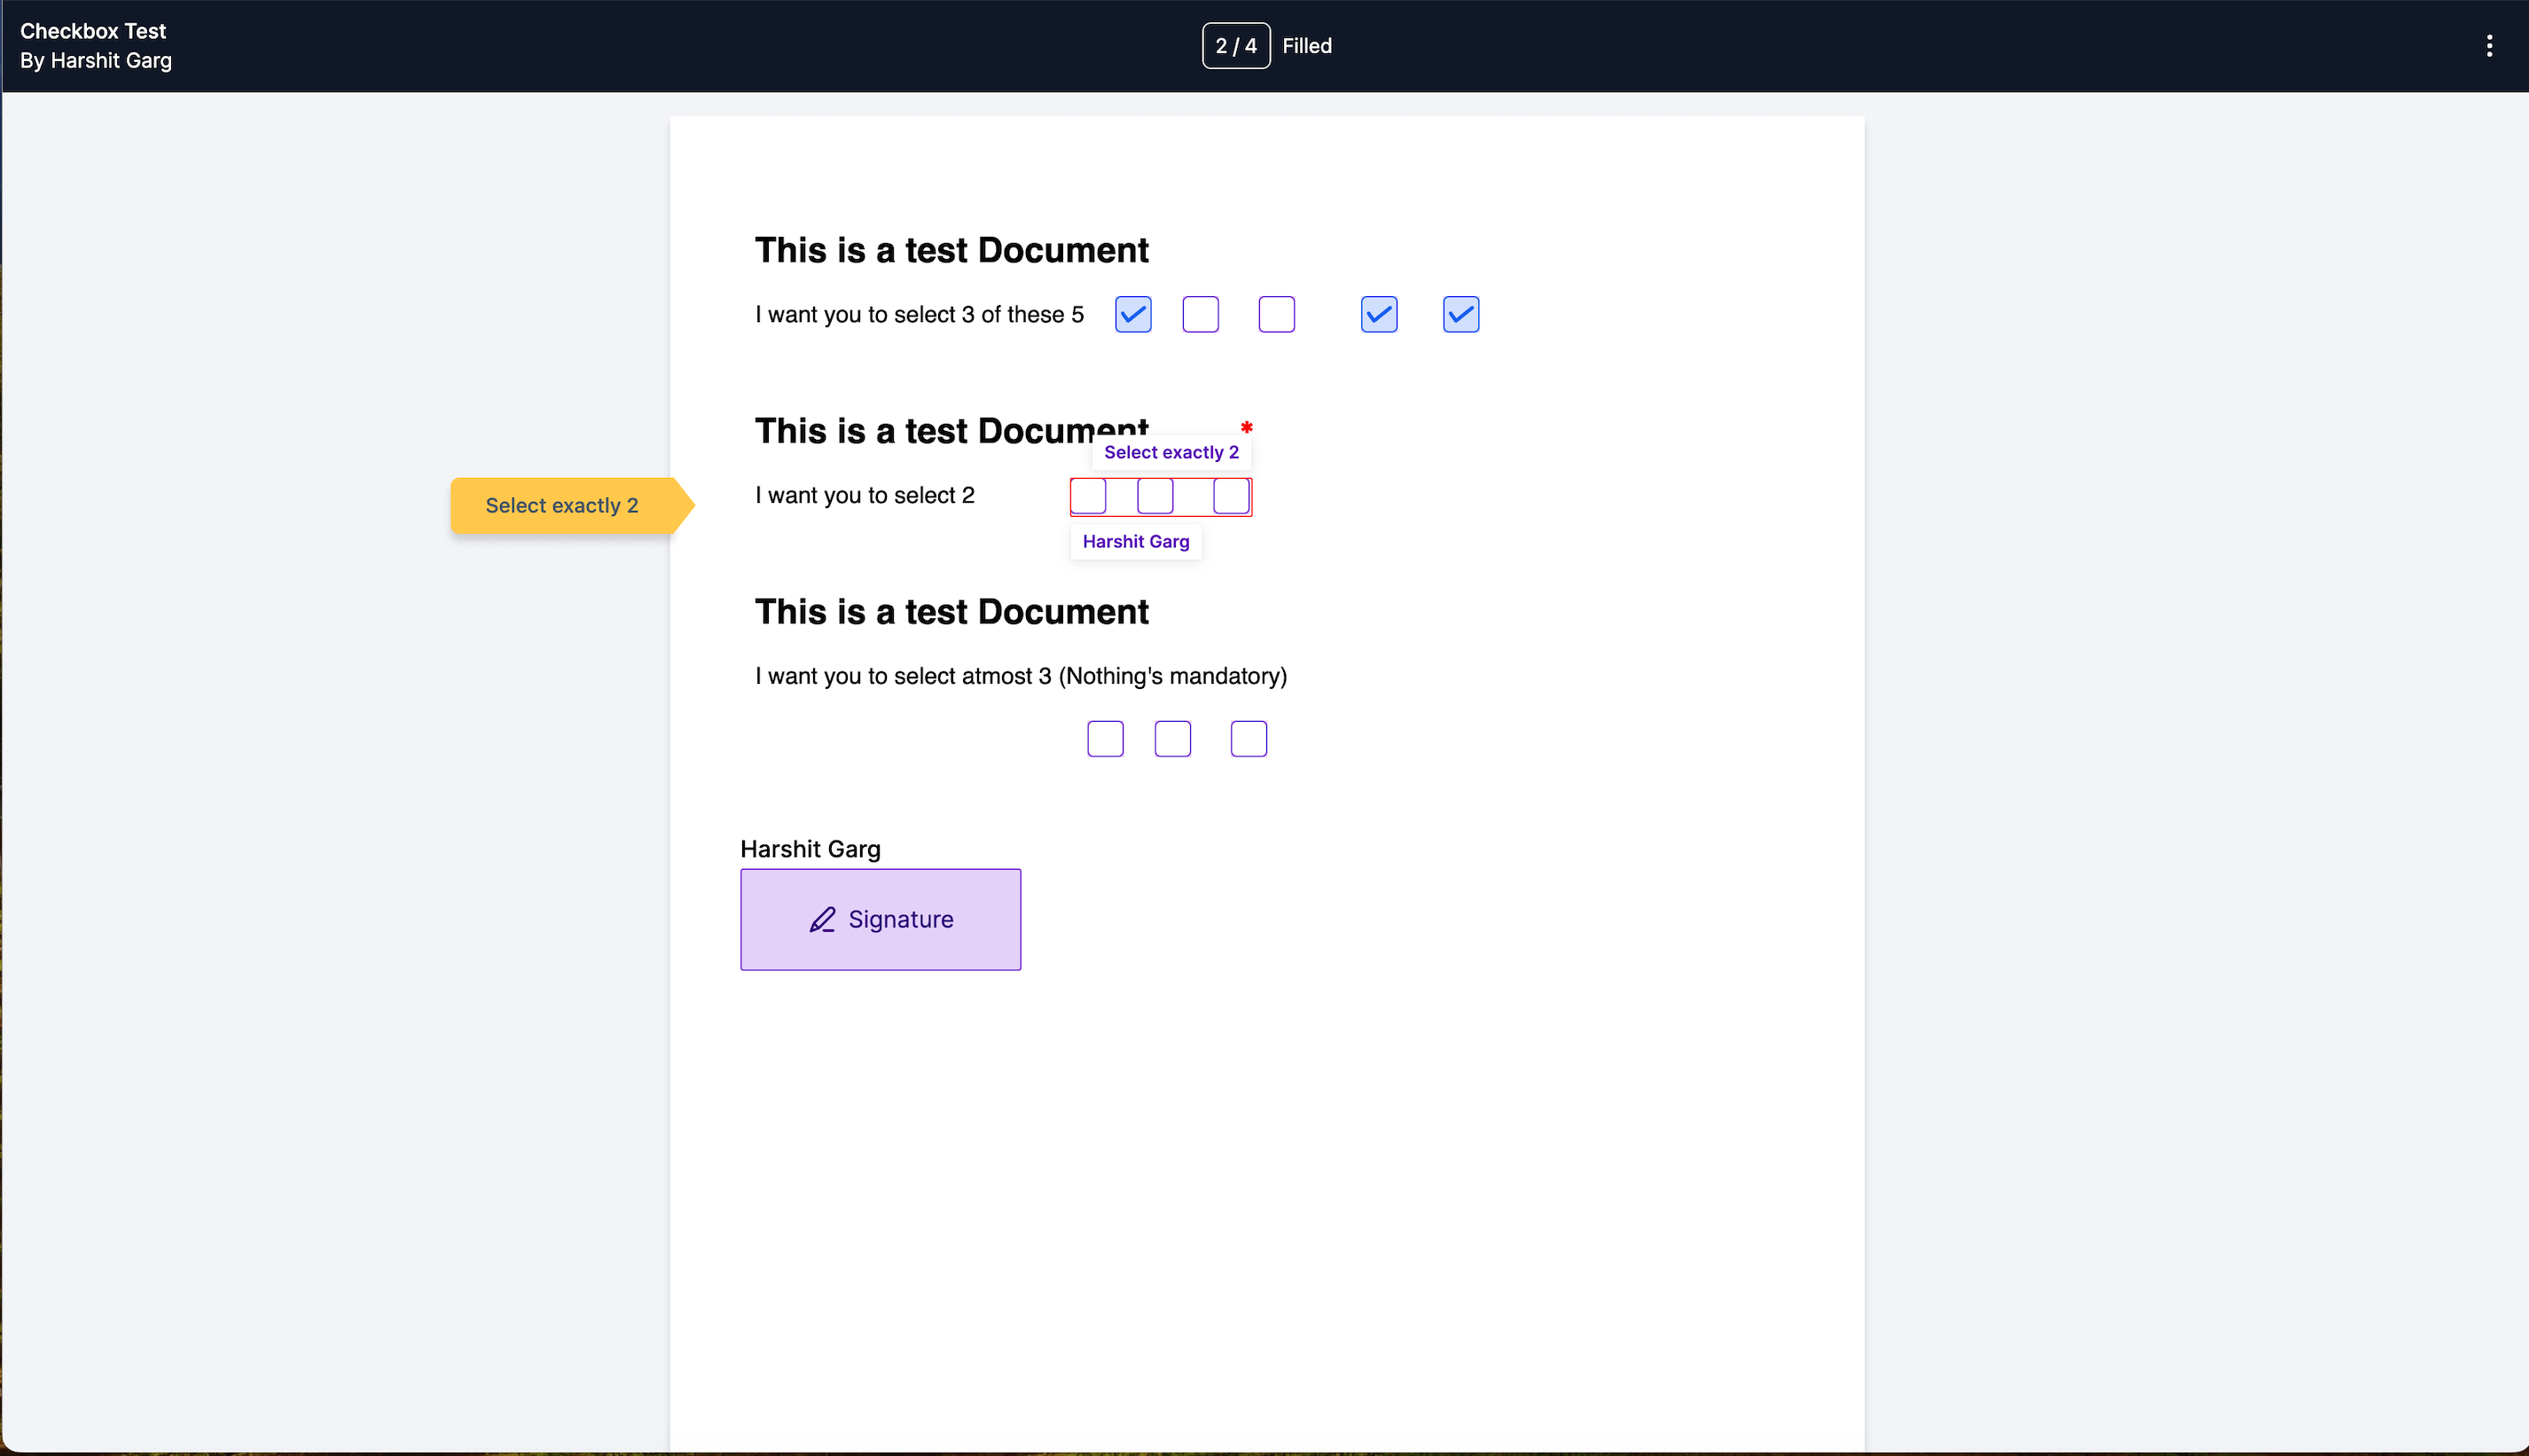Select the third checkbox in 'select 2' group

point(1232,497)
